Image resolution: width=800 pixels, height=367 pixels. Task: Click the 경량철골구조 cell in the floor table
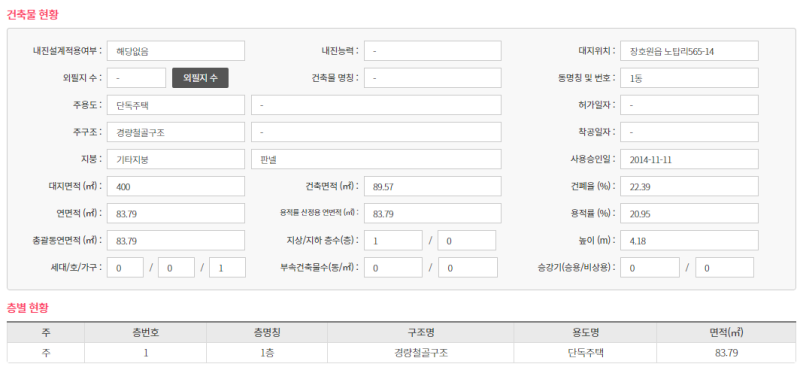[421, 353]
